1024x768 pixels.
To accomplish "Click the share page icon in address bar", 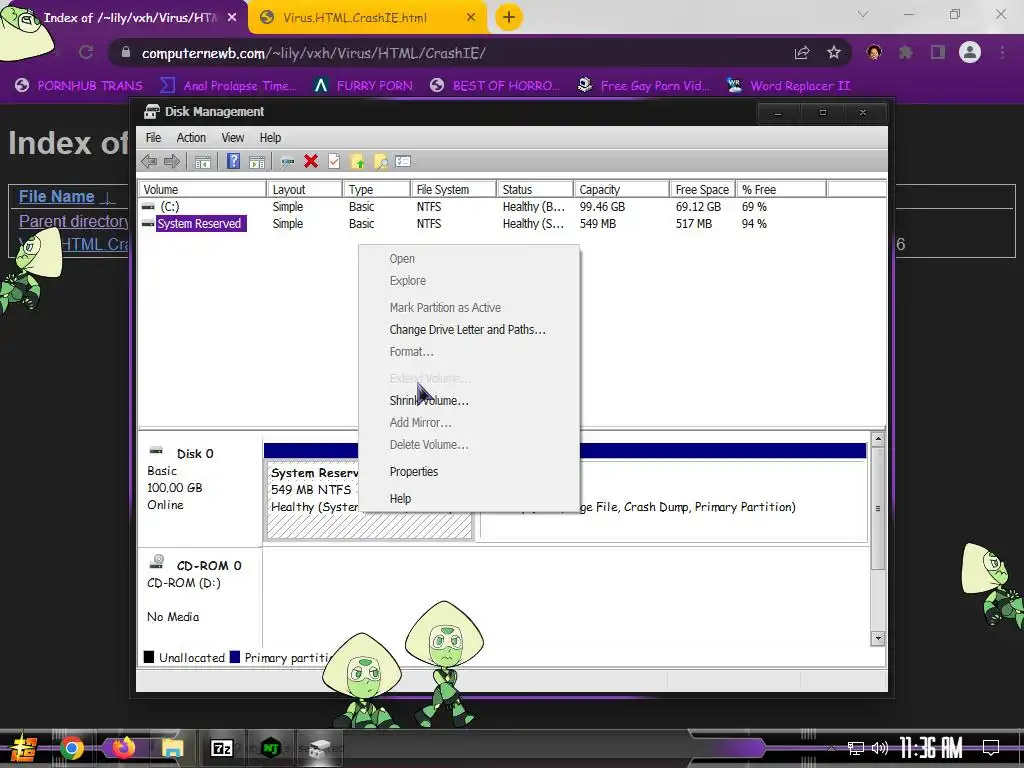I will pyautogui.click(x=802, y=53).
